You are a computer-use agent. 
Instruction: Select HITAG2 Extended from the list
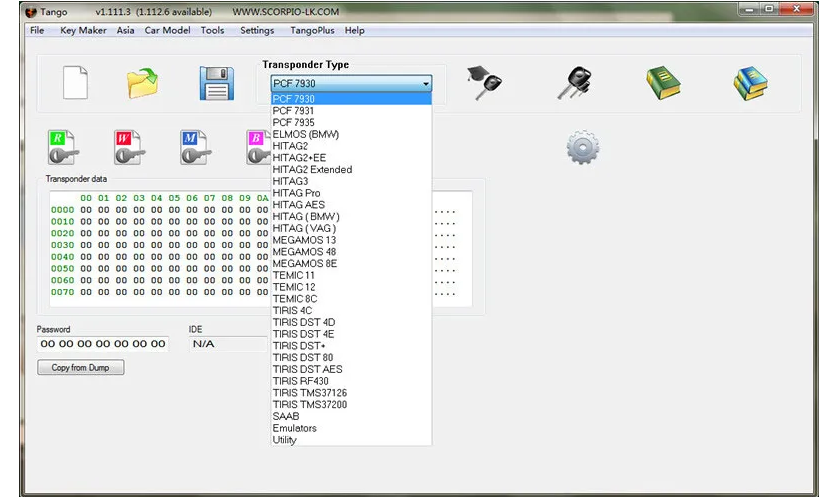tap(312, 170)
